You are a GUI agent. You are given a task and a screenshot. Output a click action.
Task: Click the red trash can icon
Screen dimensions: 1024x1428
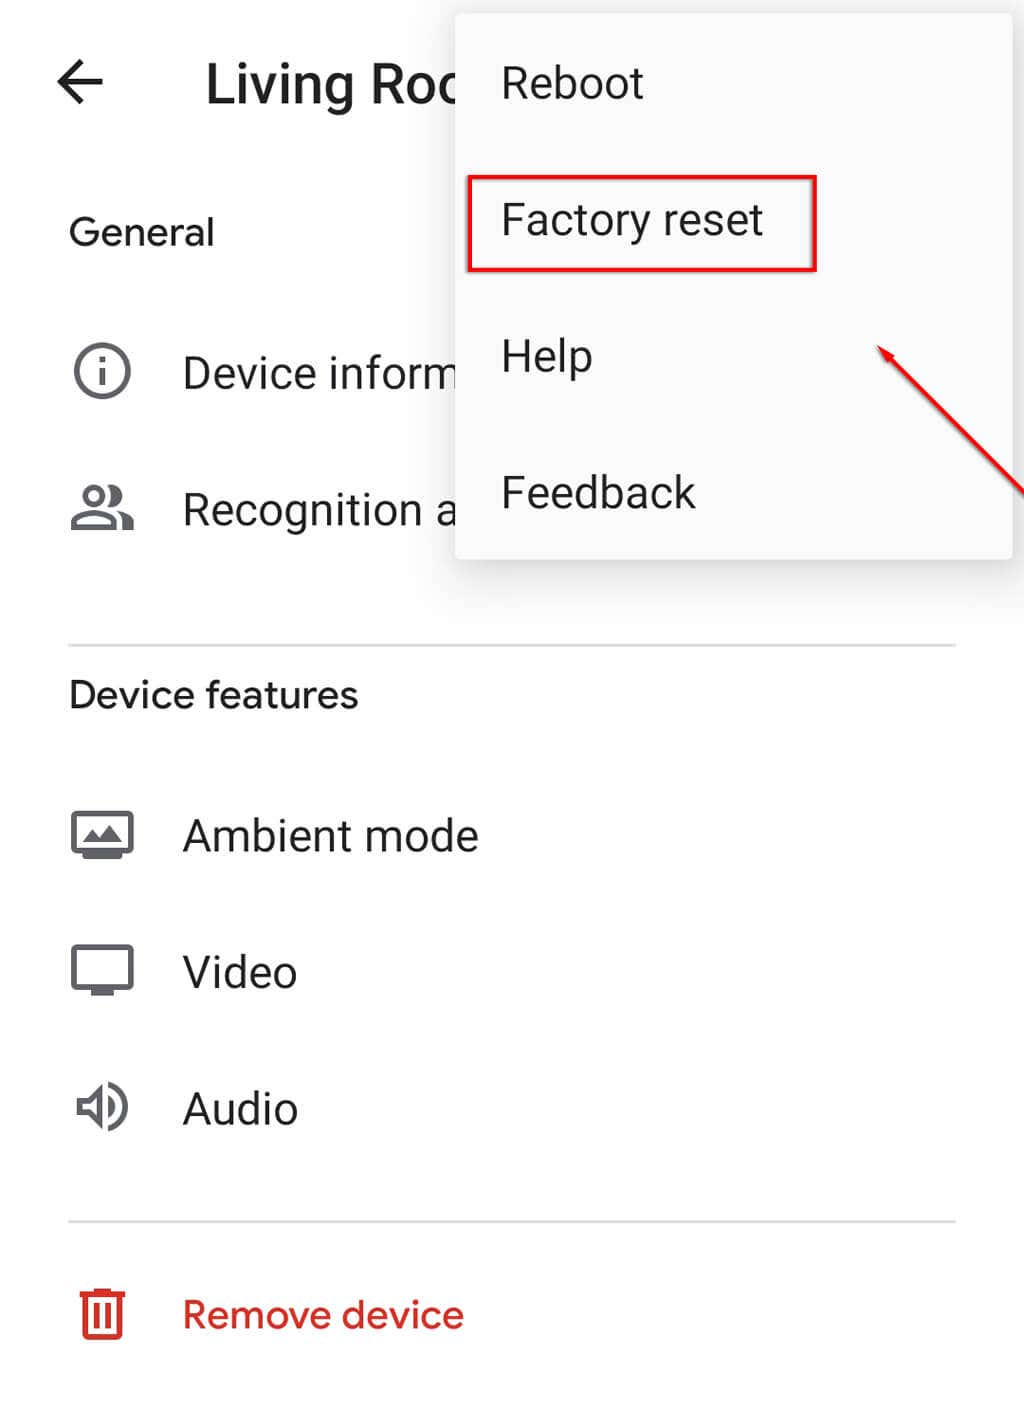(102, 1314)
